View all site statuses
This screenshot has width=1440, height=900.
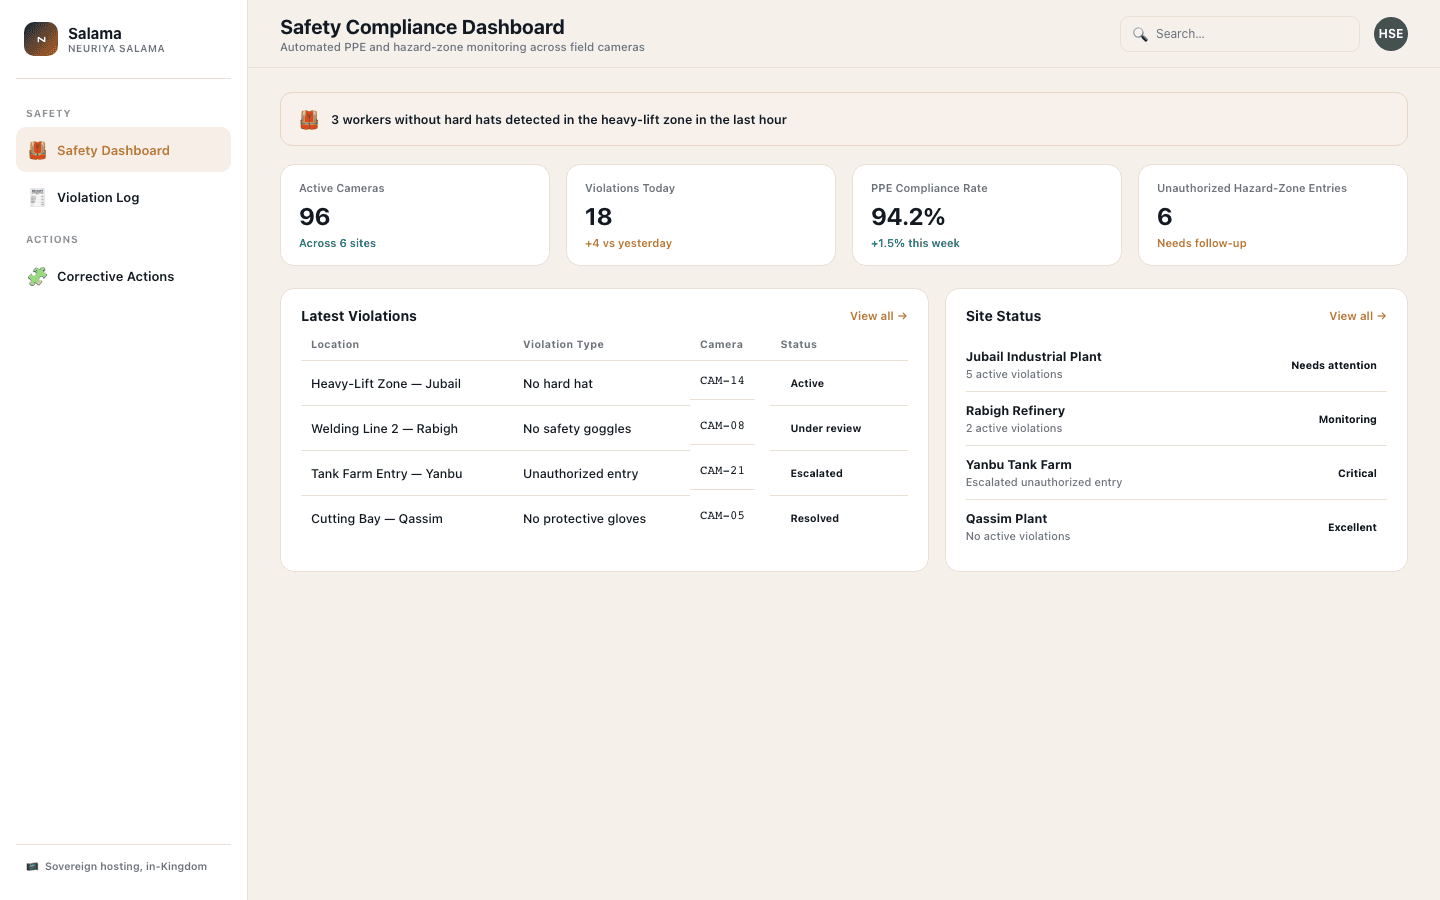1357,316
